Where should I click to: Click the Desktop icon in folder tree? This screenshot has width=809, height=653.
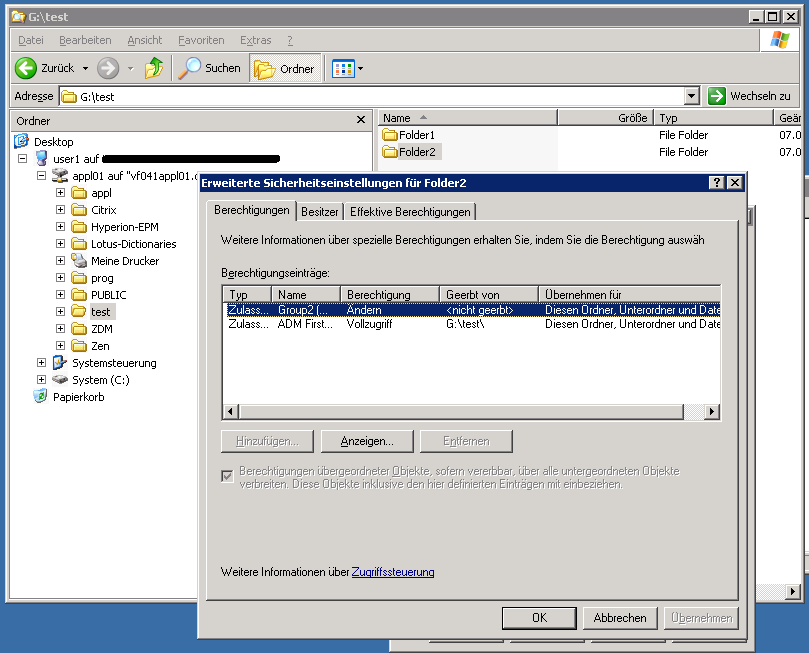coord(21,141)
